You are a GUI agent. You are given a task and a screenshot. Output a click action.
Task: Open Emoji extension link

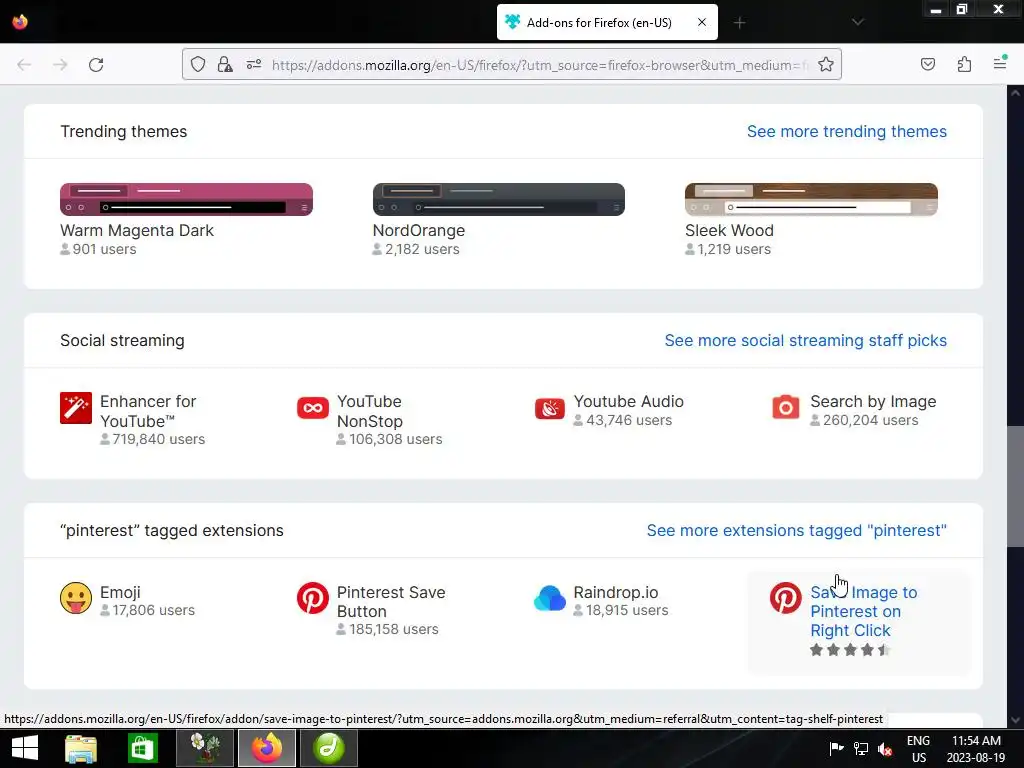[x=120, y=592]
